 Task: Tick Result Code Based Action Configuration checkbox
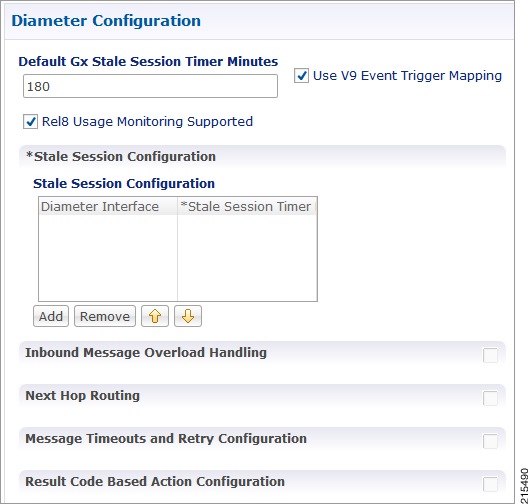(x=490, y=484)
